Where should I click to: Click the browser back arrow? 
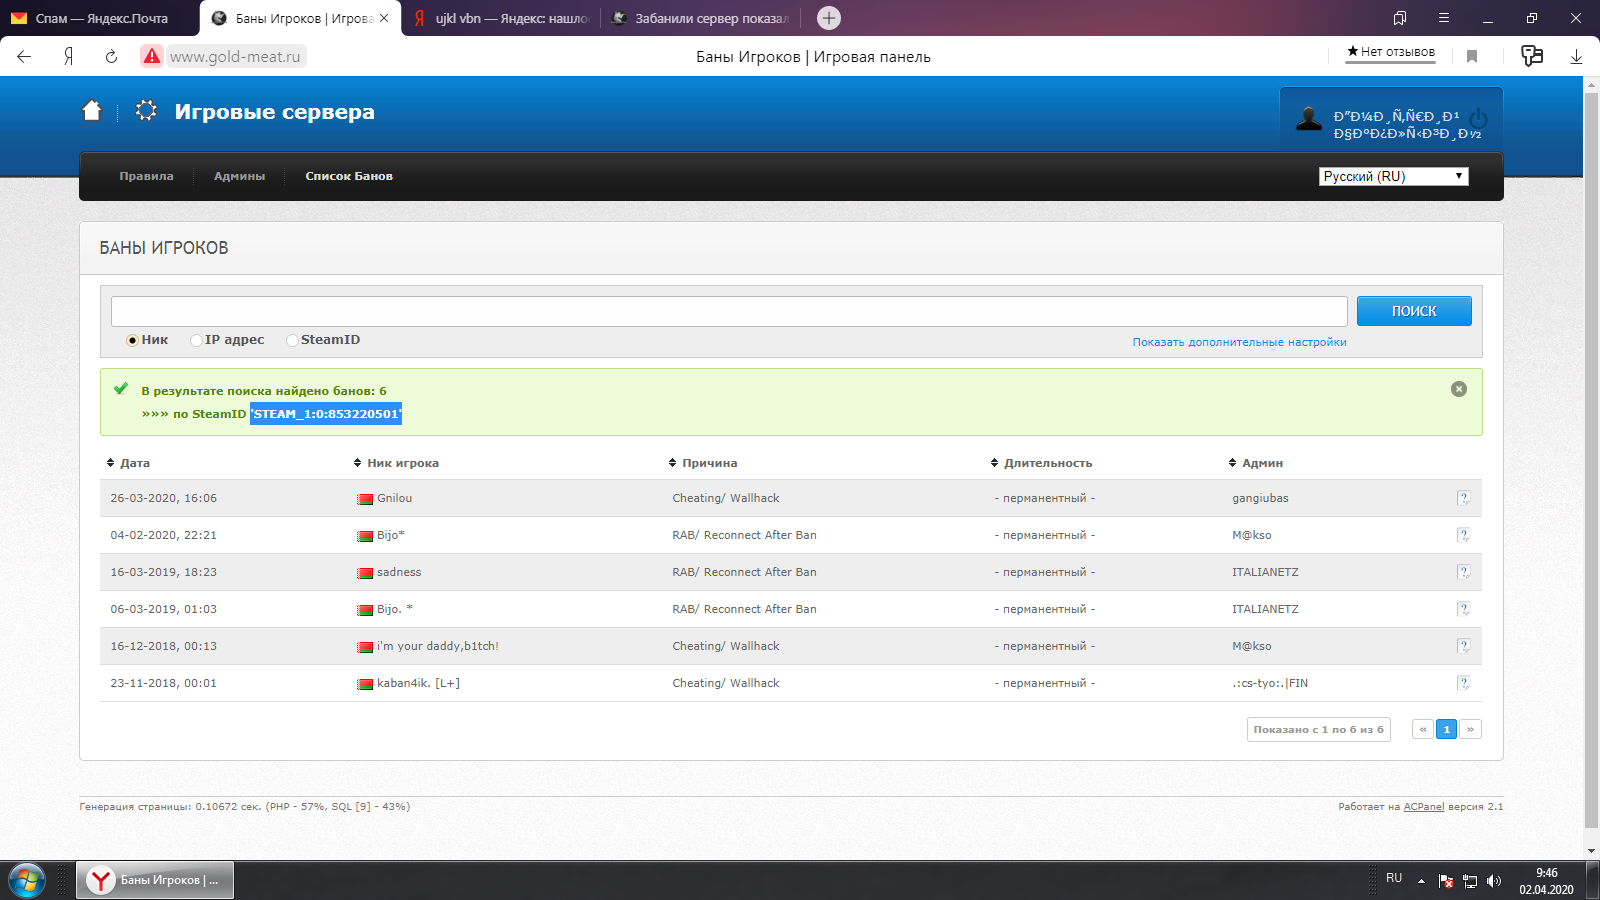click(24, 57)
